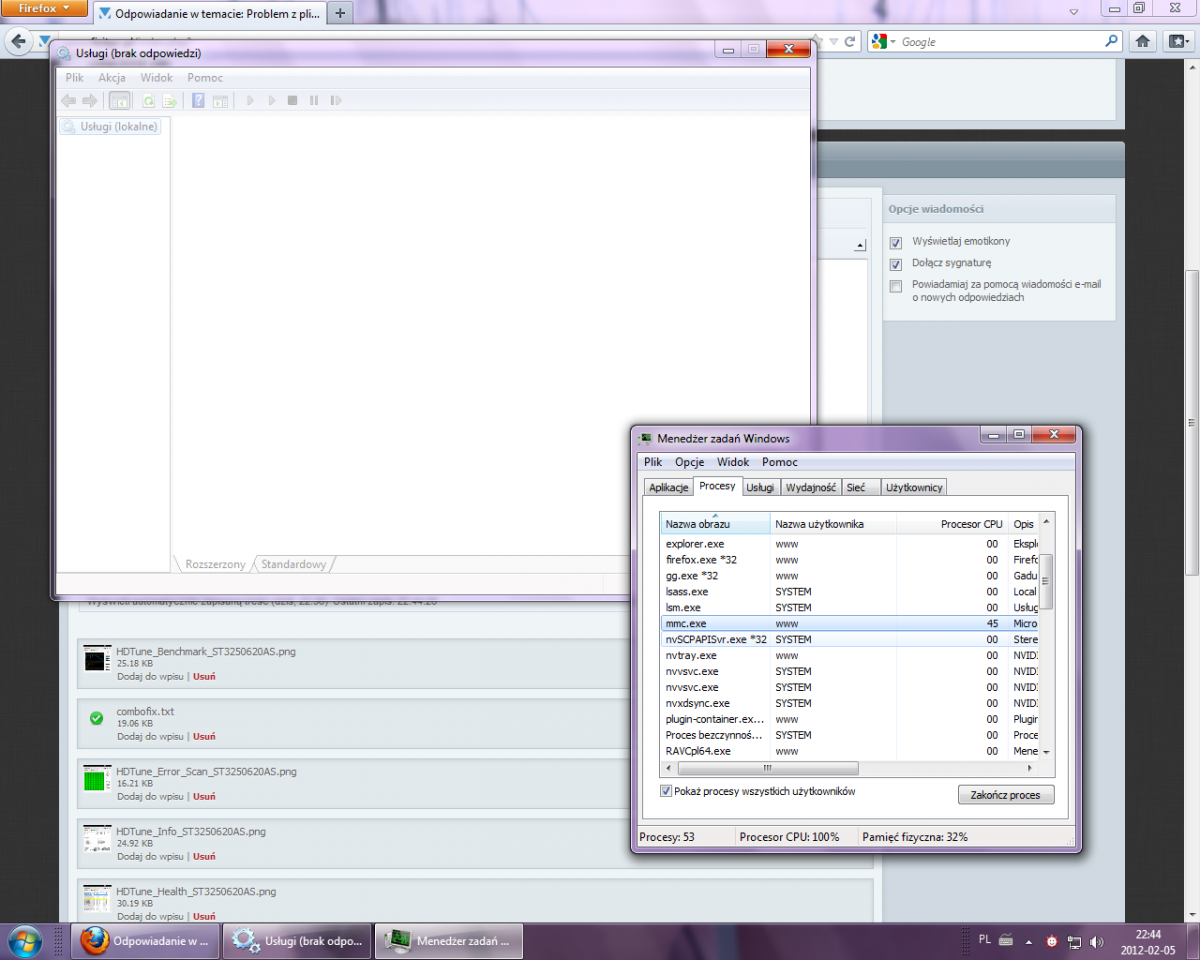Open Windows Start orb
This screenshot has width=1200, height=960.
pos(24,941)
